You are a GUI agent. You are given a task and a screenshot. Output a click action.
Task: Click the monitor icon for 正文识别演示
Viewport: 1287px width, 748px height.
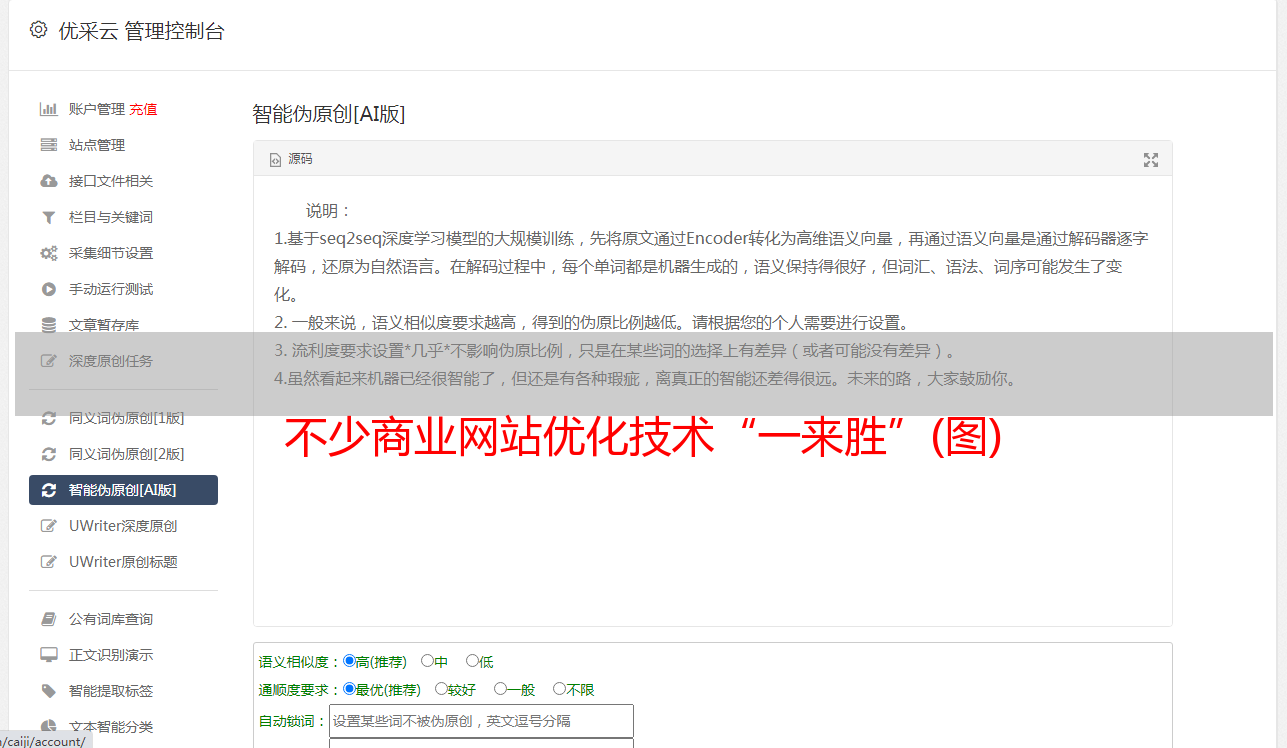point(48,655)
